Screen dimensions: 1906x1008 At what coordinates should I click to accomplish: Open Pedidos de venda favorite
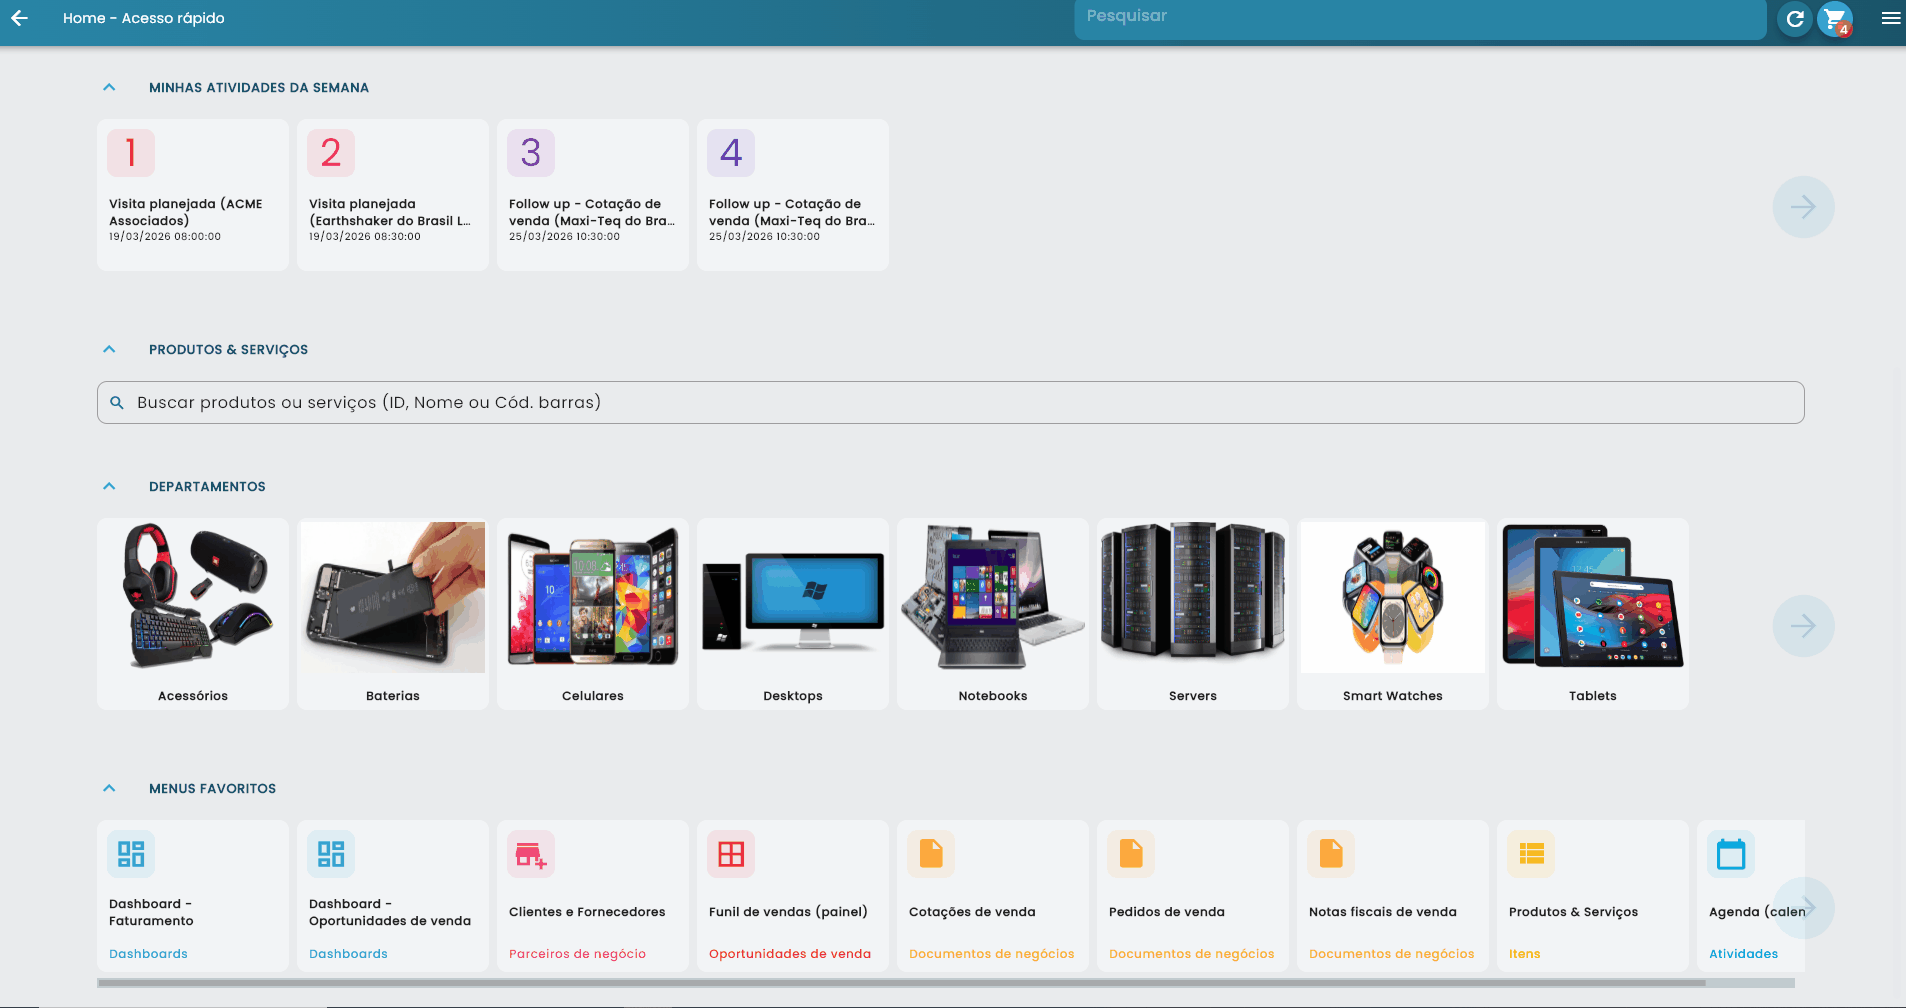pyautogui.click(x=1193, y=896)
